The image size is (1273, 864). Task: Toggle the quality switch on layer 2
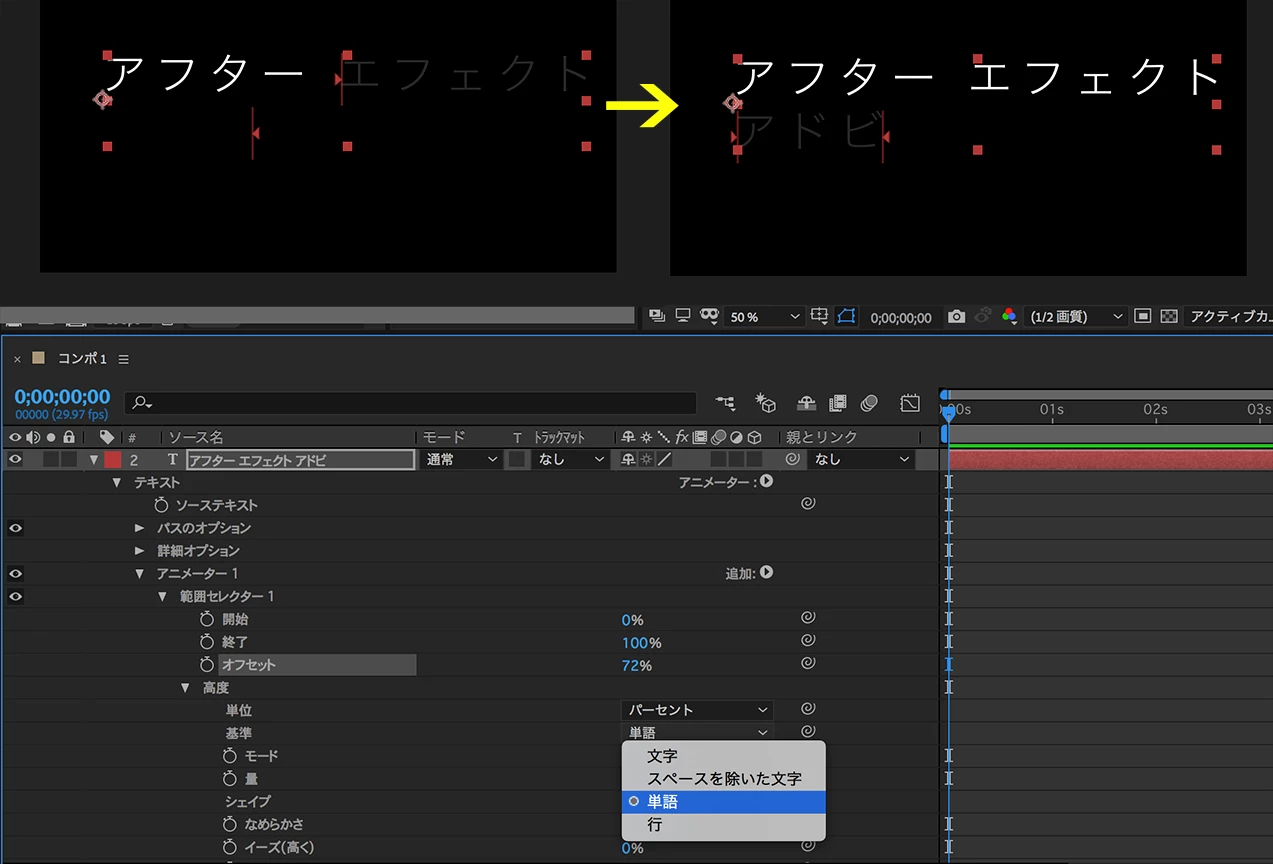[663, 459]
